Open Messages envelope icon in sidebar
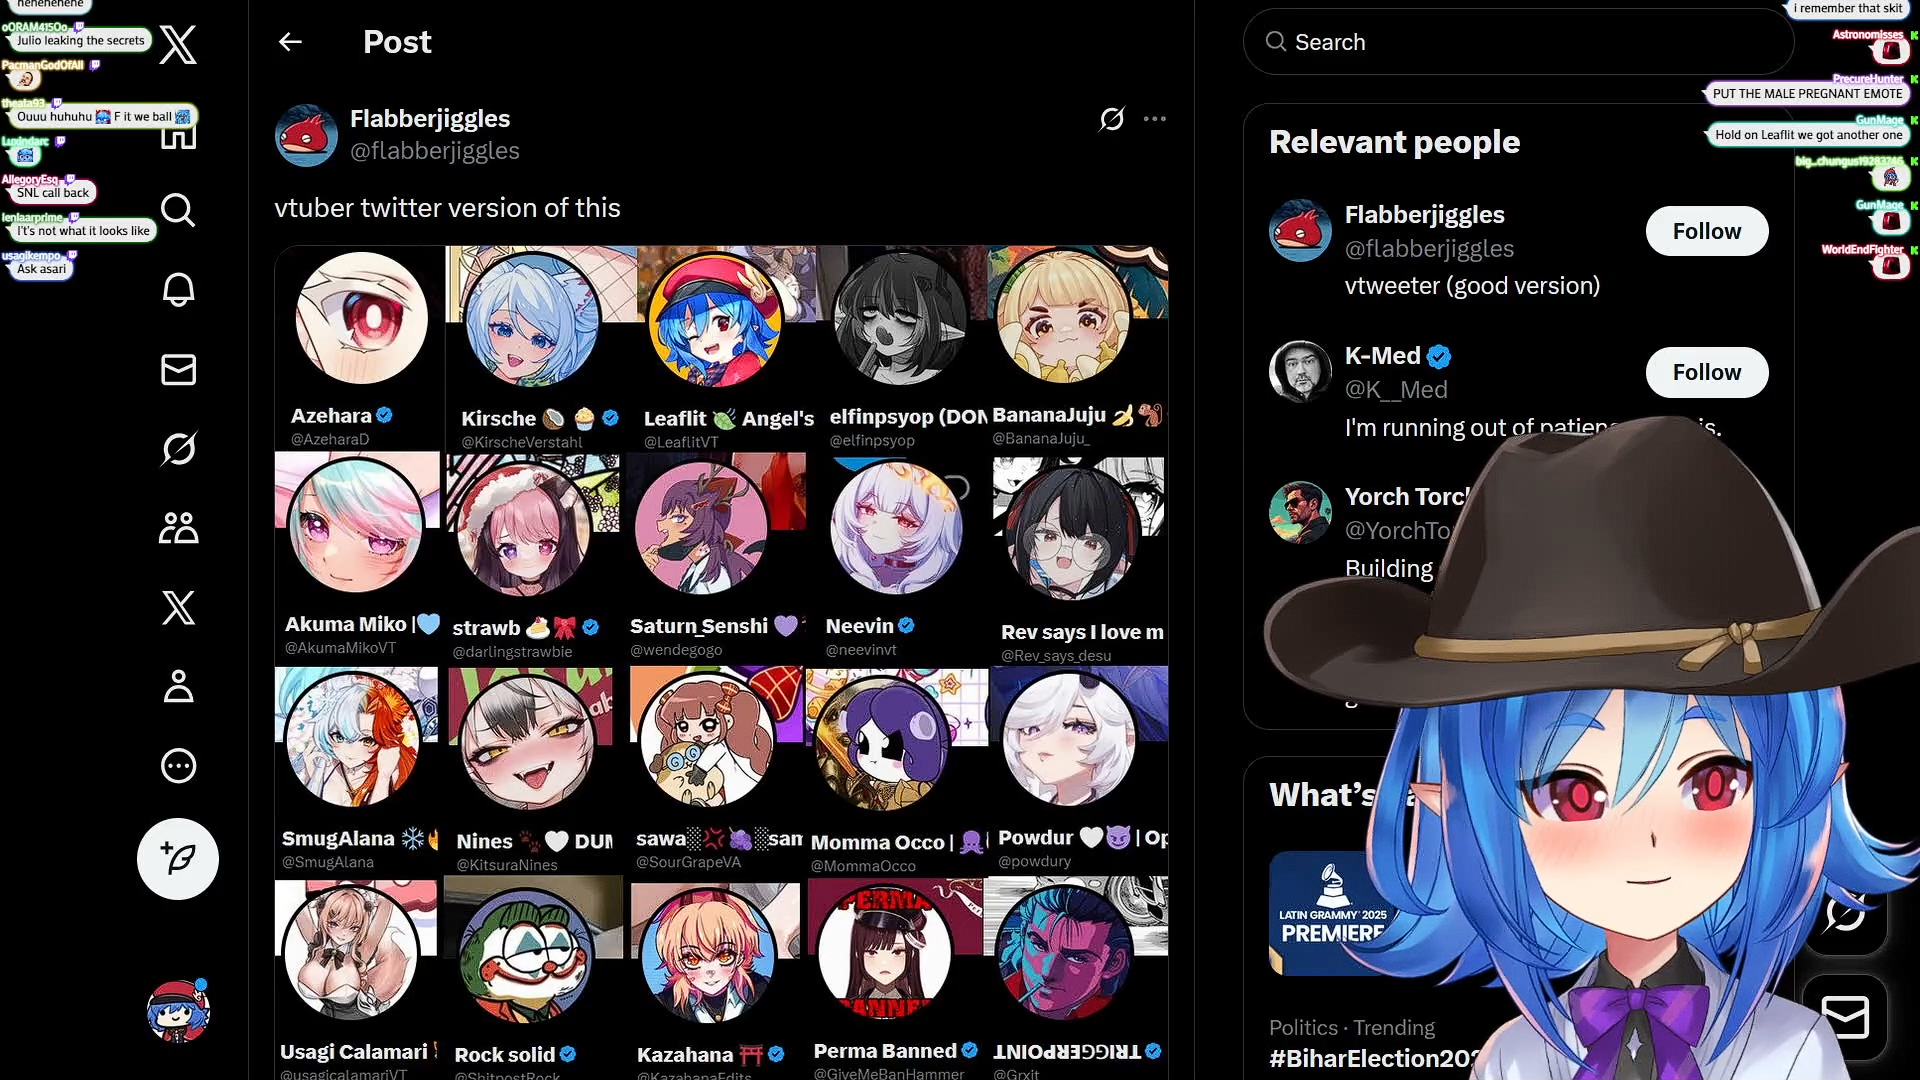 click(x=178, y=369)
